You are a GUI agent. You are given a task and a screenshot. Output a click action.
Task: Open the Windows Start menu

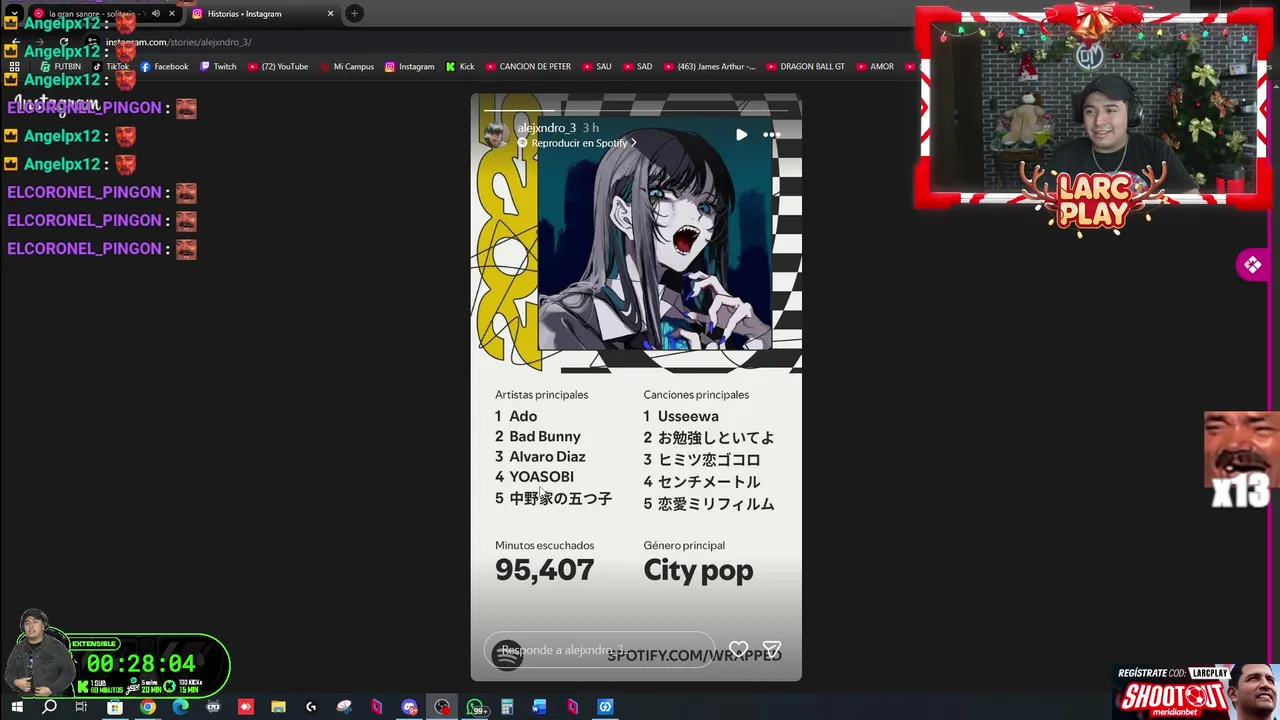(16, 707)
